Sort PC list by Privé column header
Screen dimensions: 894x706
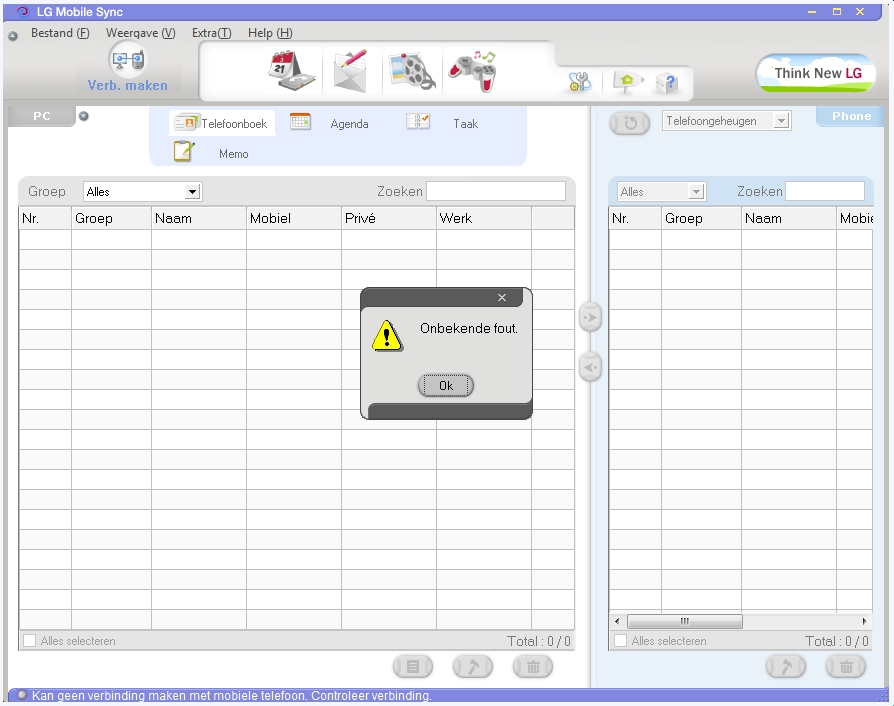(389, 218)
